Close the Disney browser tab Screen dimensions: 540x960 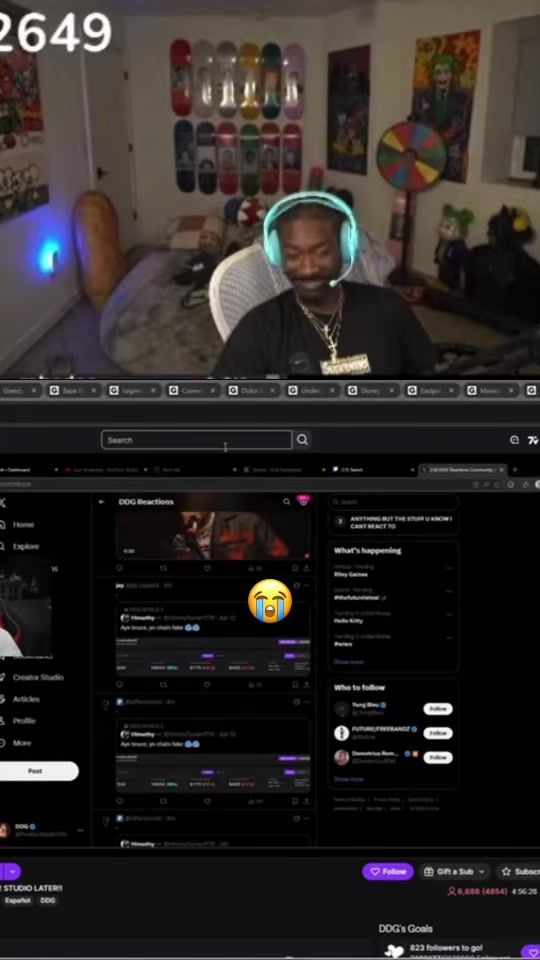[x=392, y=390]
